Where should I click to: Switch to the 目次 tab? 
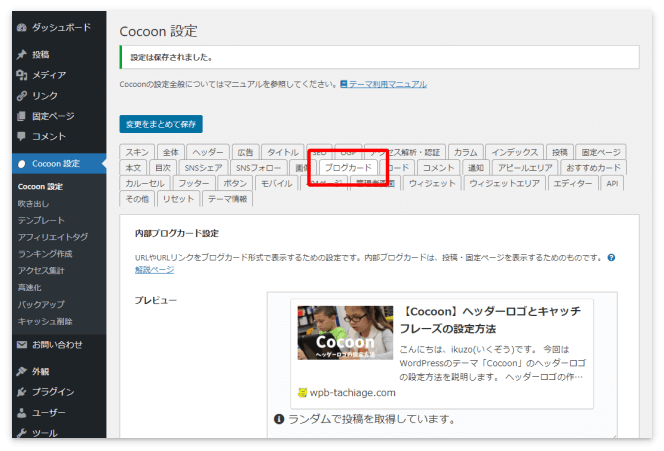point(163,168)
